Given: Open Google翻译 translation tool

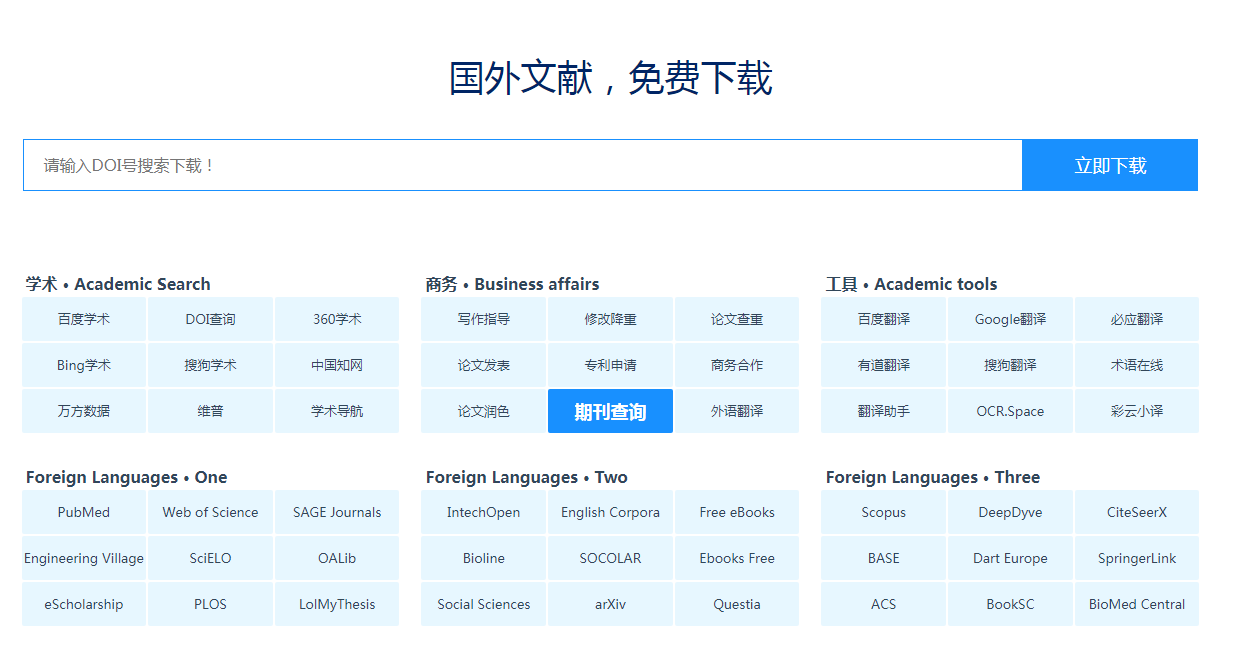Looking at the screenshot, I should coord(1010,319).
